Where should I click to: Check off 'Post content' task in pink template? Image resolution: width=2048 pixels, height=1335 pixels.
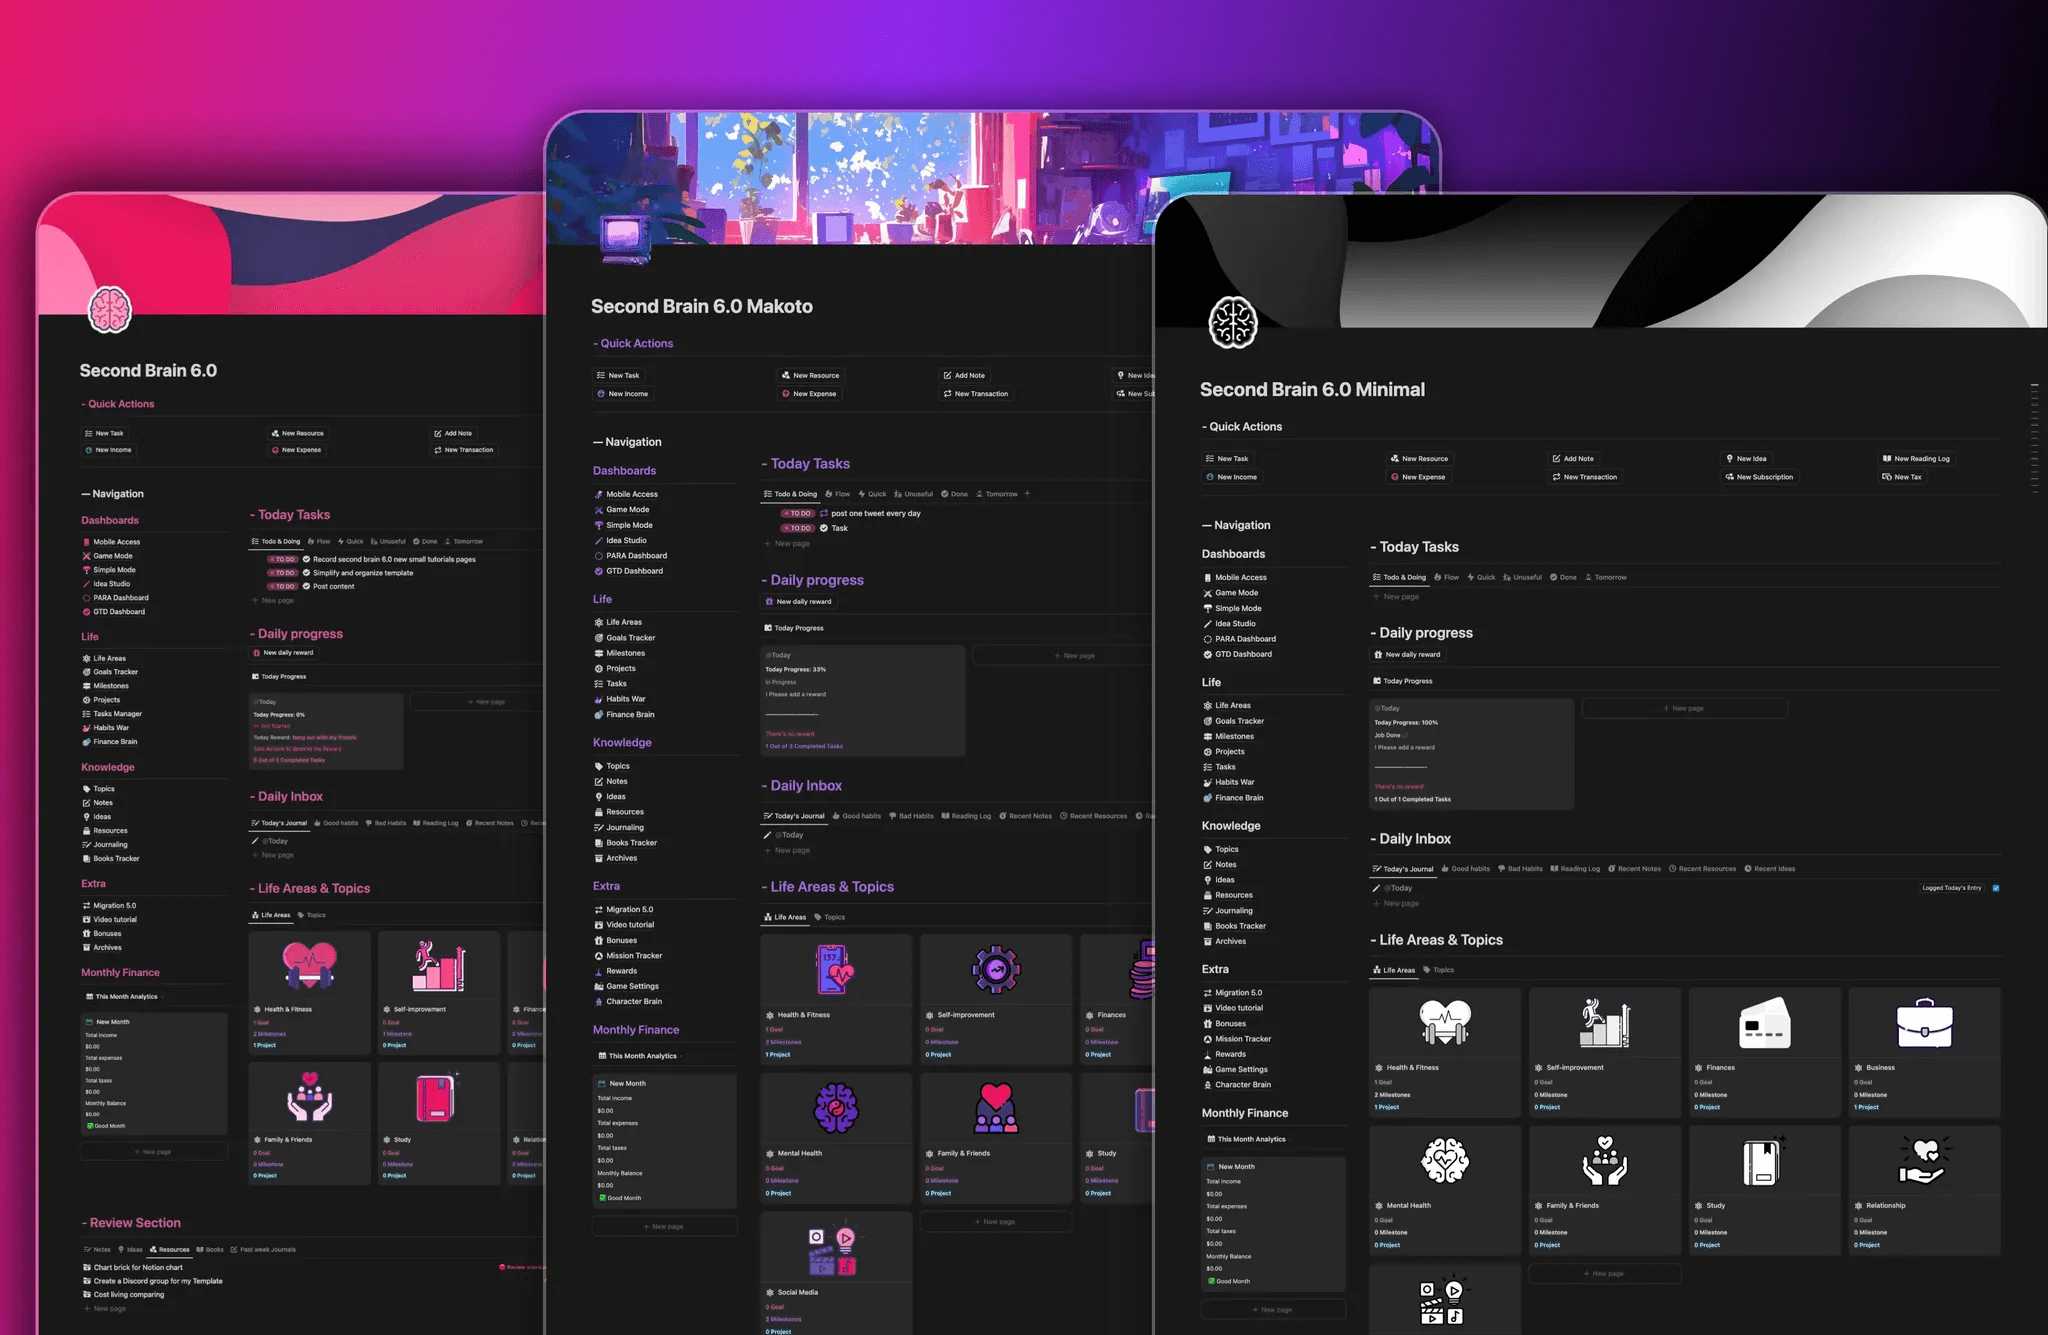(306, 586)
